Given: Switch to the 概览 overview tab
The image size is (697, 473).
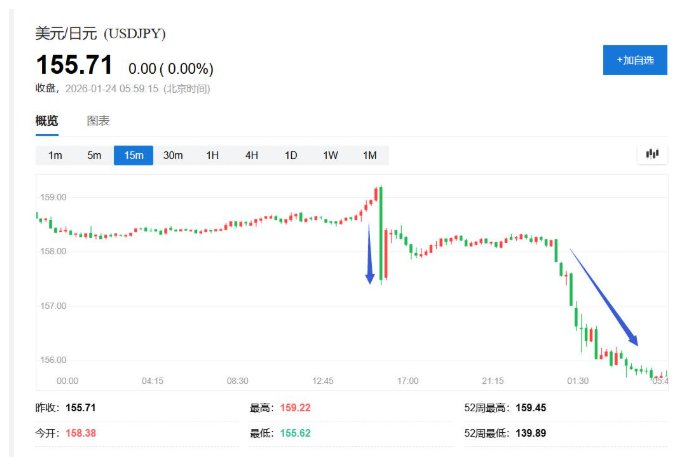Looking at the screenshot, I should click(47, 121).
